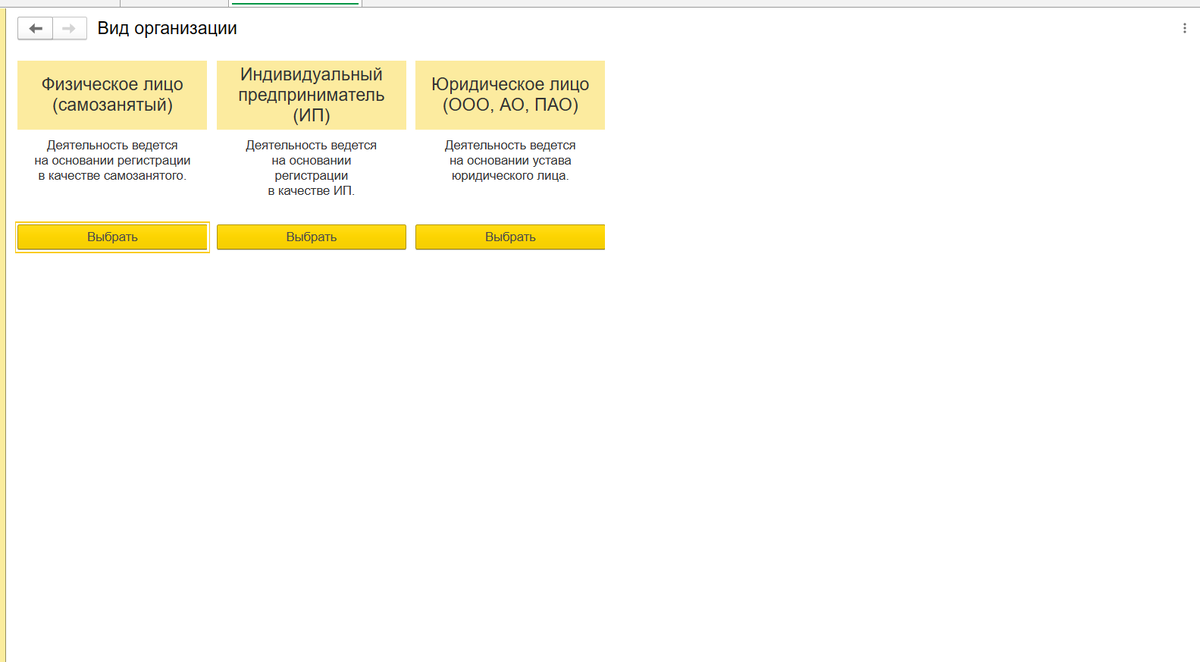Click the Индивидуальный предприниматель (ИП) card header
Image resolution: width=1200 pixels, height=662 pixels.
coord(311,95)
